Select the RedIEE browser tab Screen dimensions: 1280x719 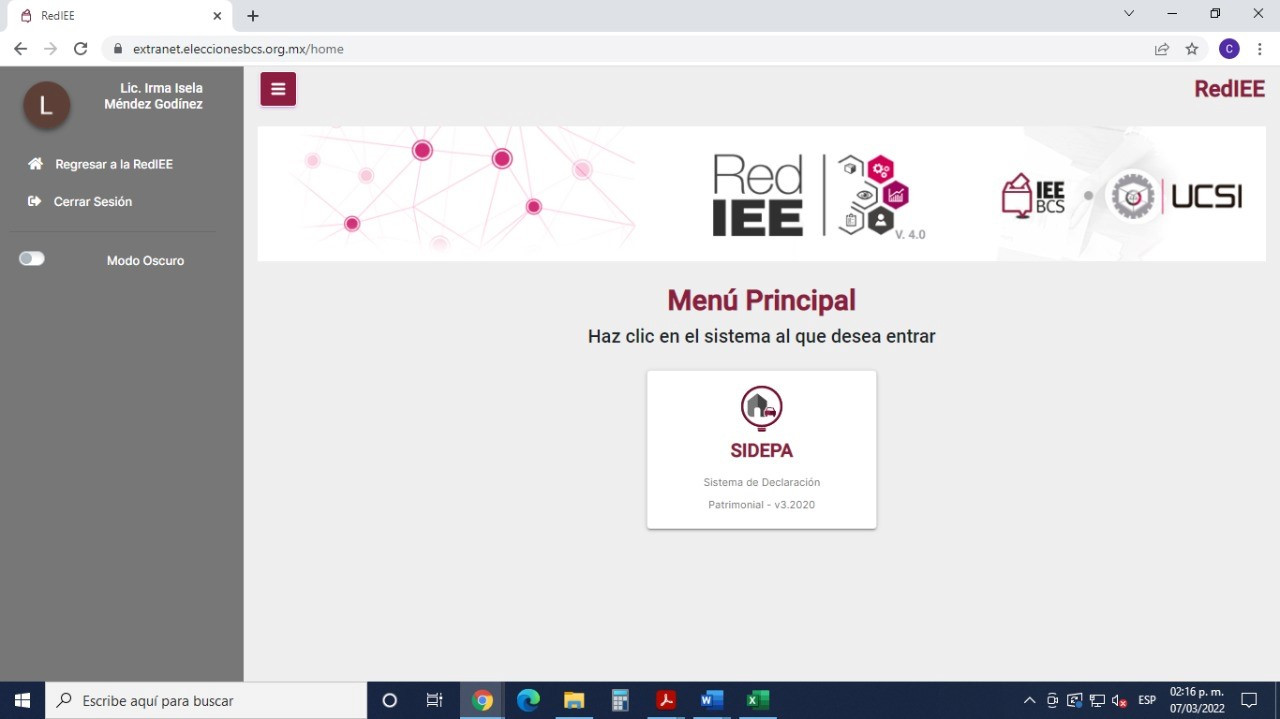pos(115,16)
